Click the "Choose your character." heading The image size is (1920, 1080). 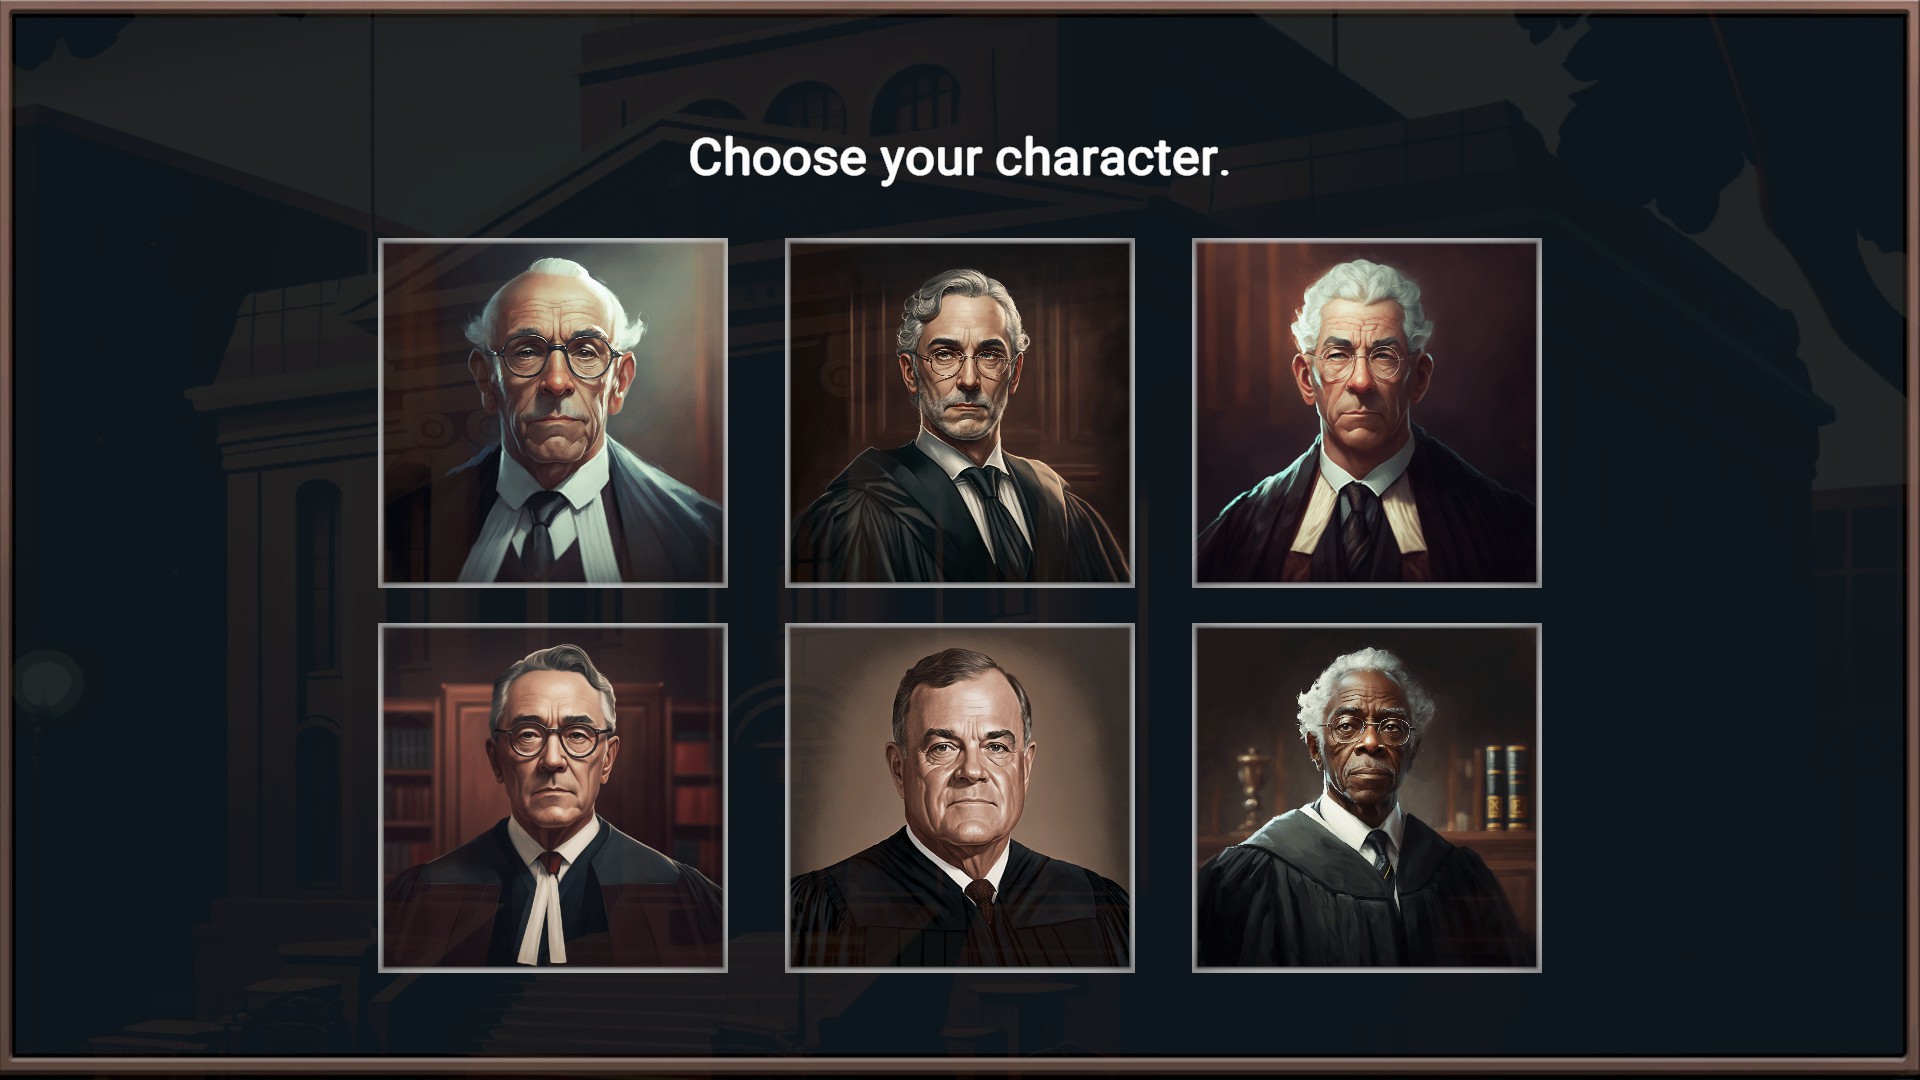959,158
